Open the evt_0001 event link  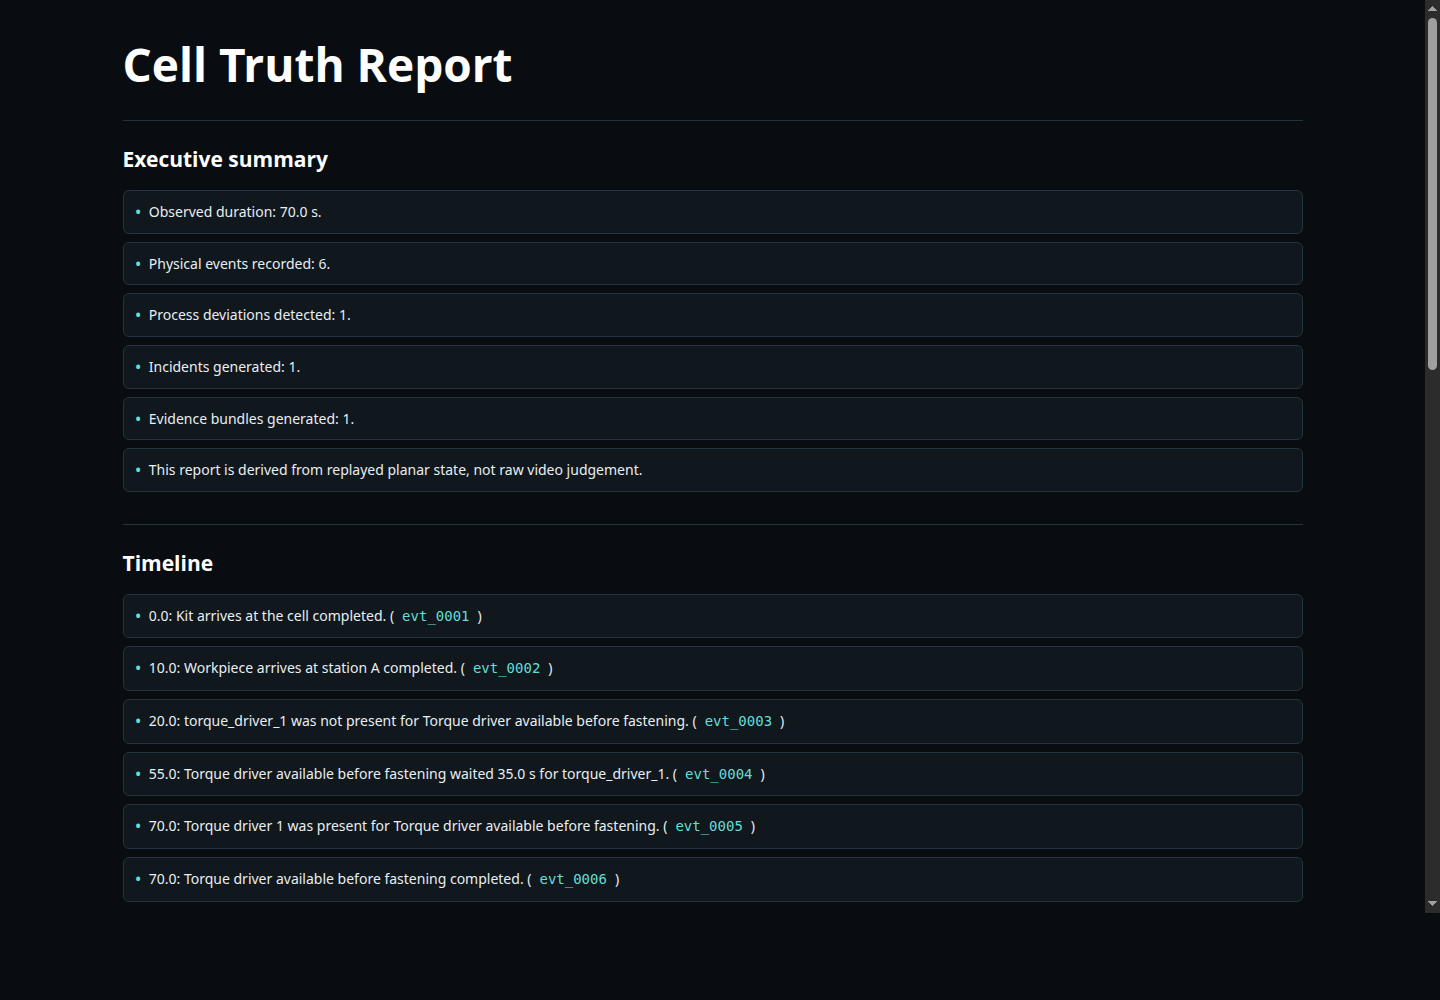435,617
